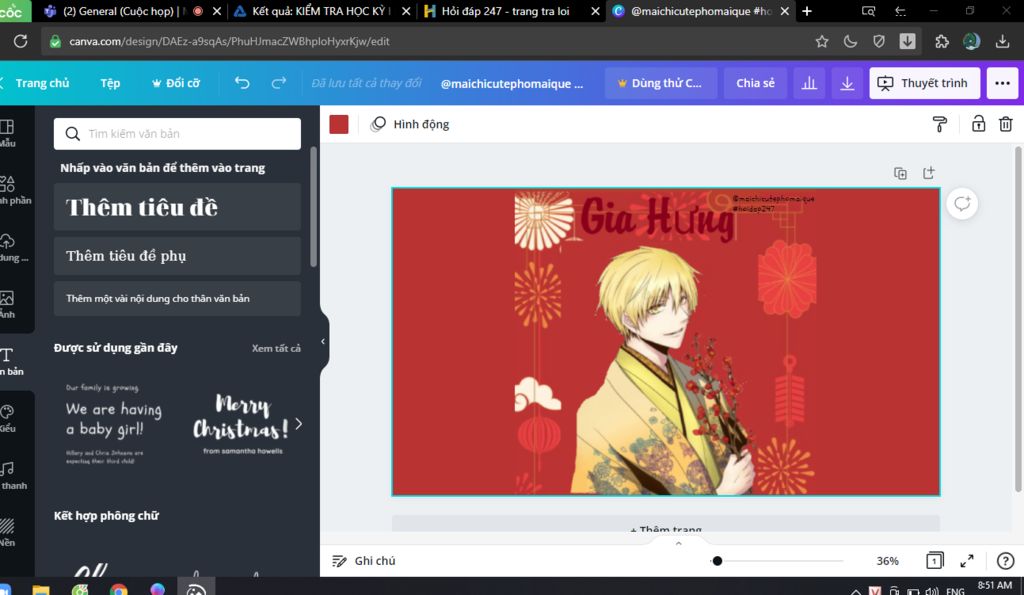1024x595 pixels.
Task: Click the design title @maichicutephomaique
Action: pyautogui.click(x=512, y=84)
